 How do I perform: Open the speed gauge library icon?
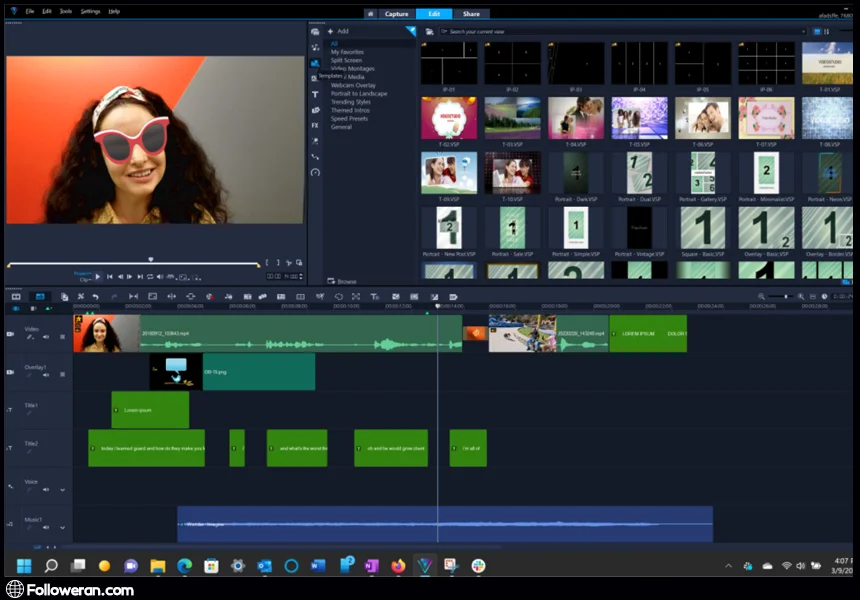pos(315,172)
